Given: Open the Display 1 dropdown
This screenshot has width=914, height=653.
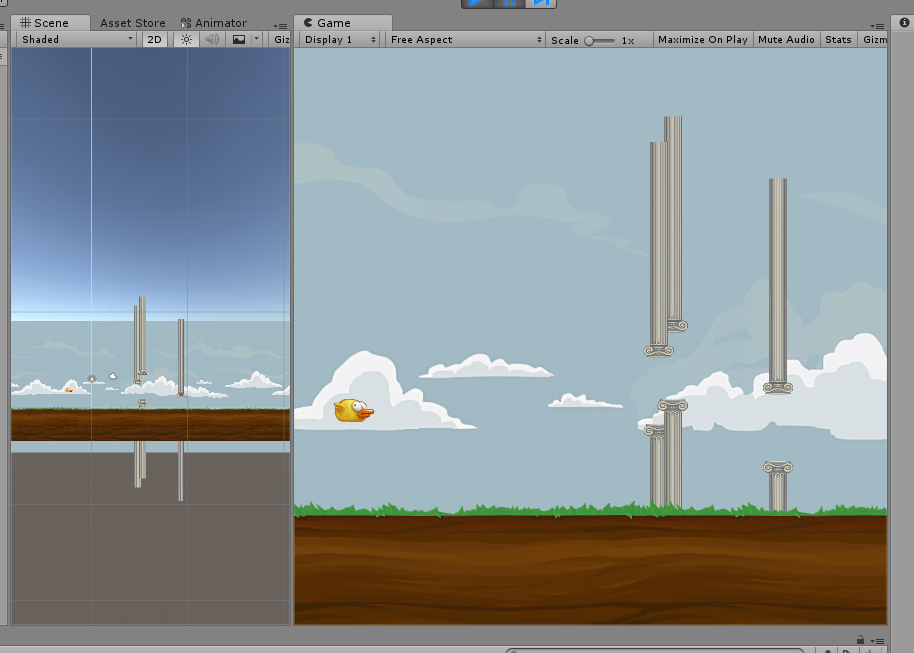Looking at the screenshot, I should 340,40.
